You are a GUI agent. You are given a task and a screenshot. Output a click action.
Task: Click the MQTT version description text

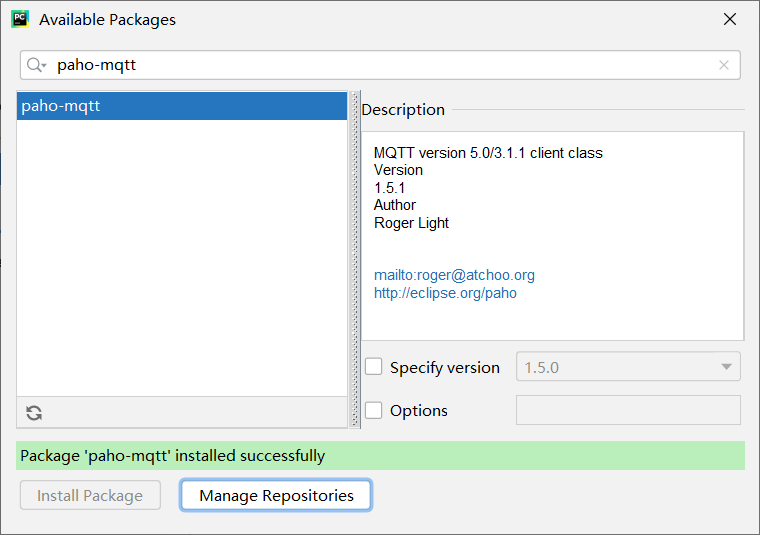(x=488, y=153)
